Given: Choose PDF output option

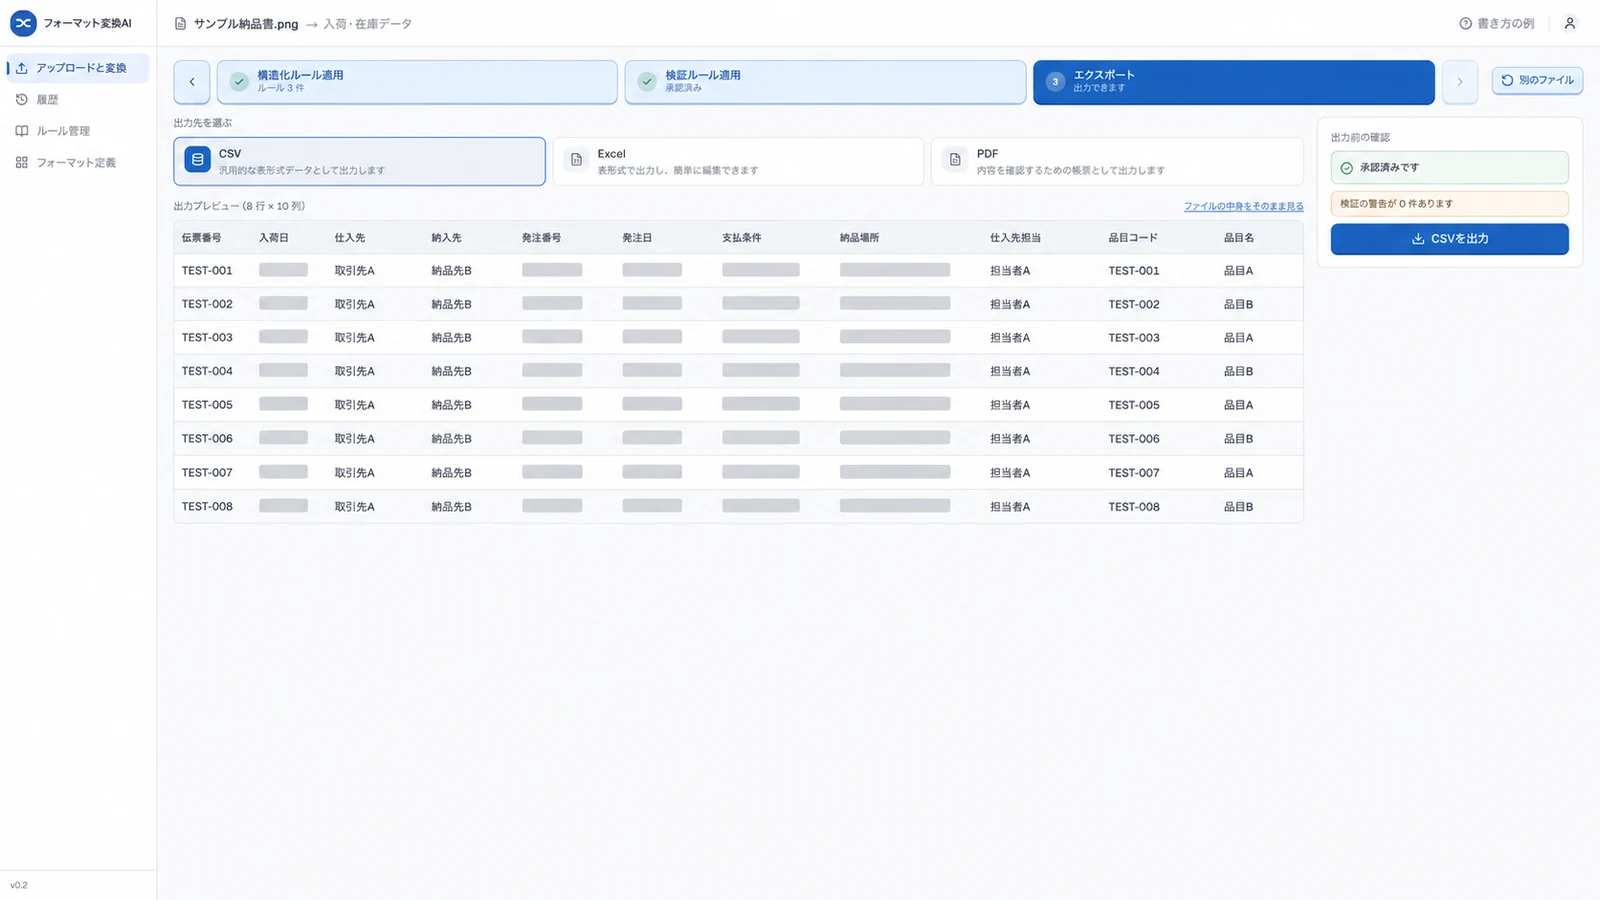Looking at the screenshot, I should point(1117,161).
